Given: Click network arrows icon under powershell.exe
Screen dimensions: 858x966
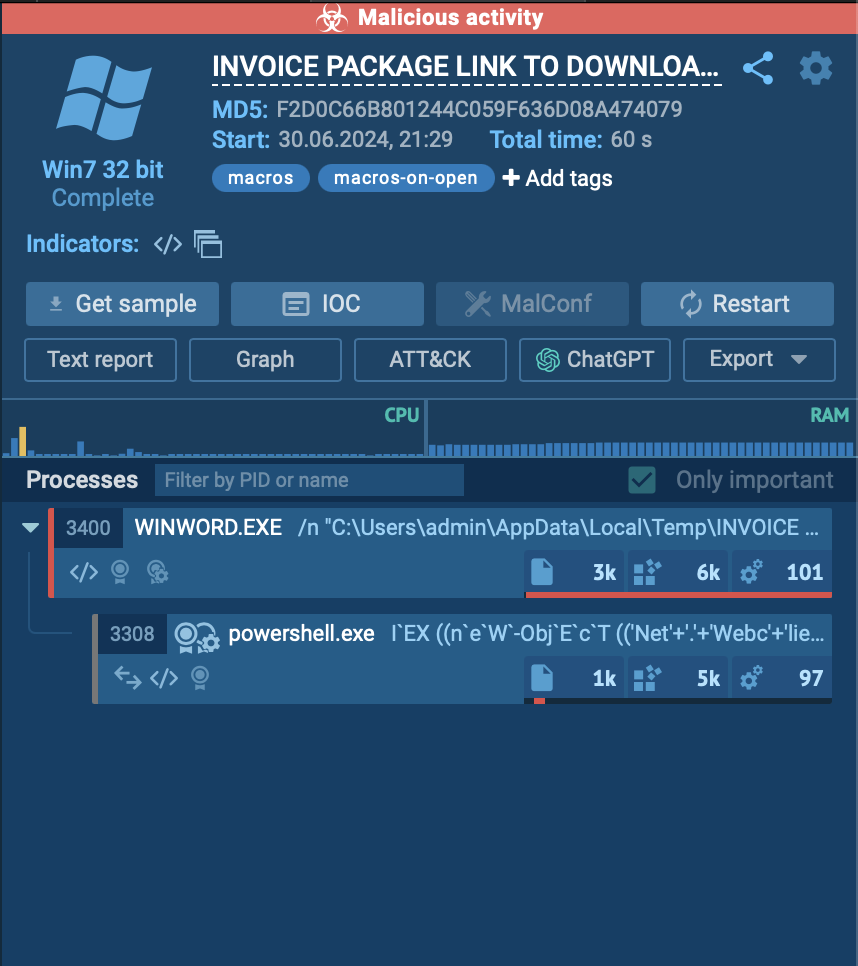Looking at the screenshot, I should point(127,678).
